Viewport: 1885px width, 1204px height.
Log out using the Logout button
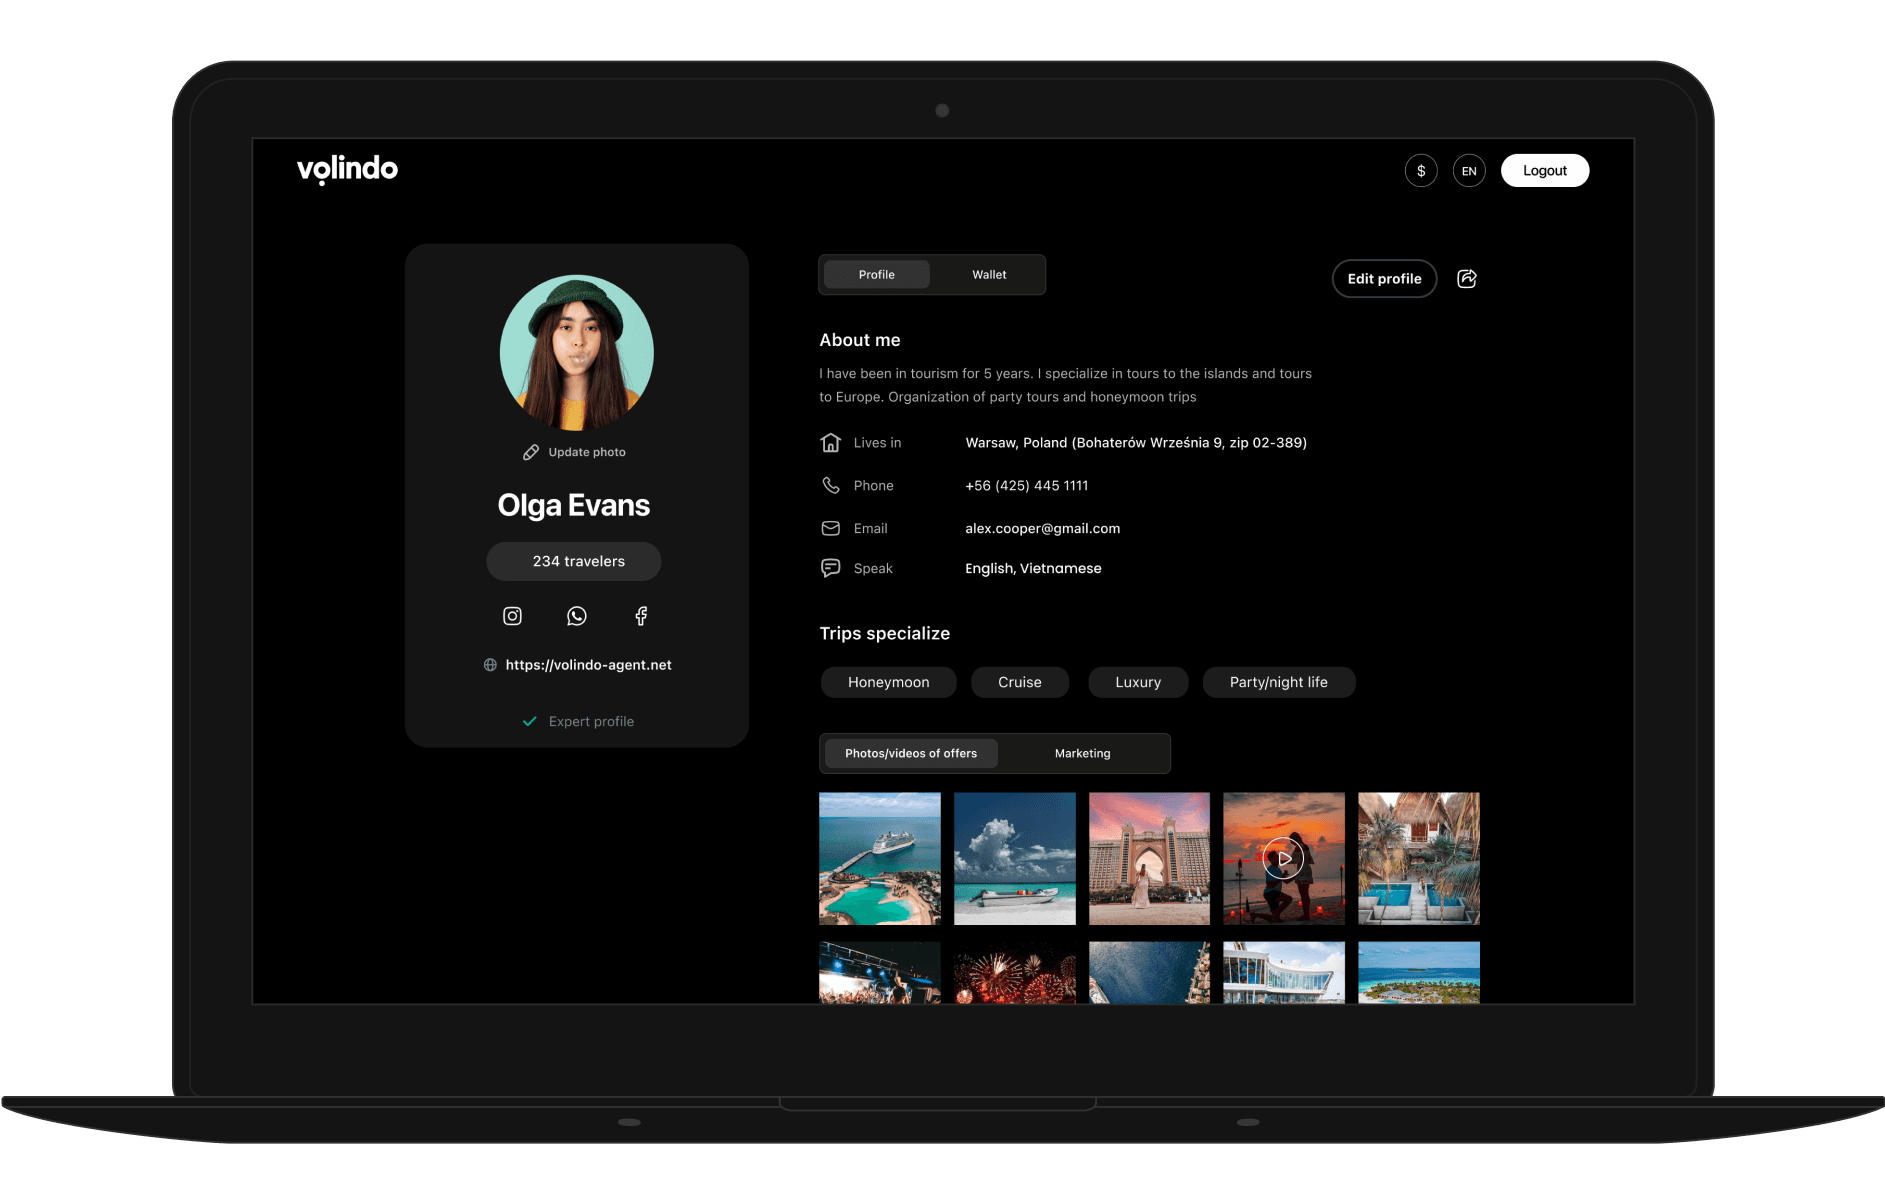point(1544,171)
